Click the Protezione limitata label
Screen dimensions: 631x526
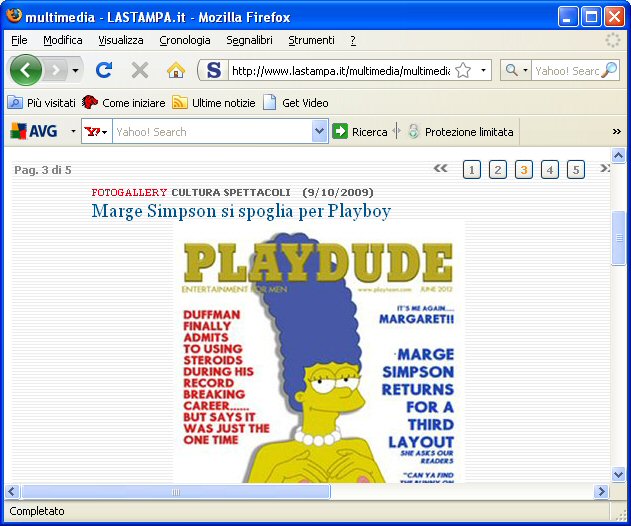469,132
